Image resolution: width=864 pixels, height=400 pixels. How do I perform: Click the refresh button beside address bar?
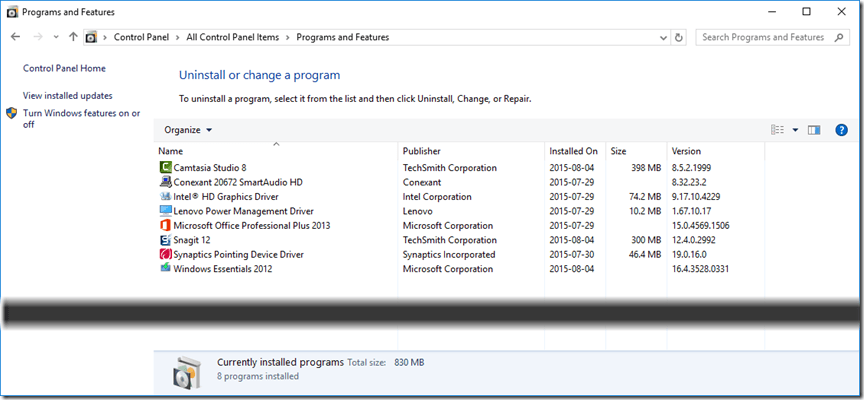pyautogui.click(x=679, y=38)
